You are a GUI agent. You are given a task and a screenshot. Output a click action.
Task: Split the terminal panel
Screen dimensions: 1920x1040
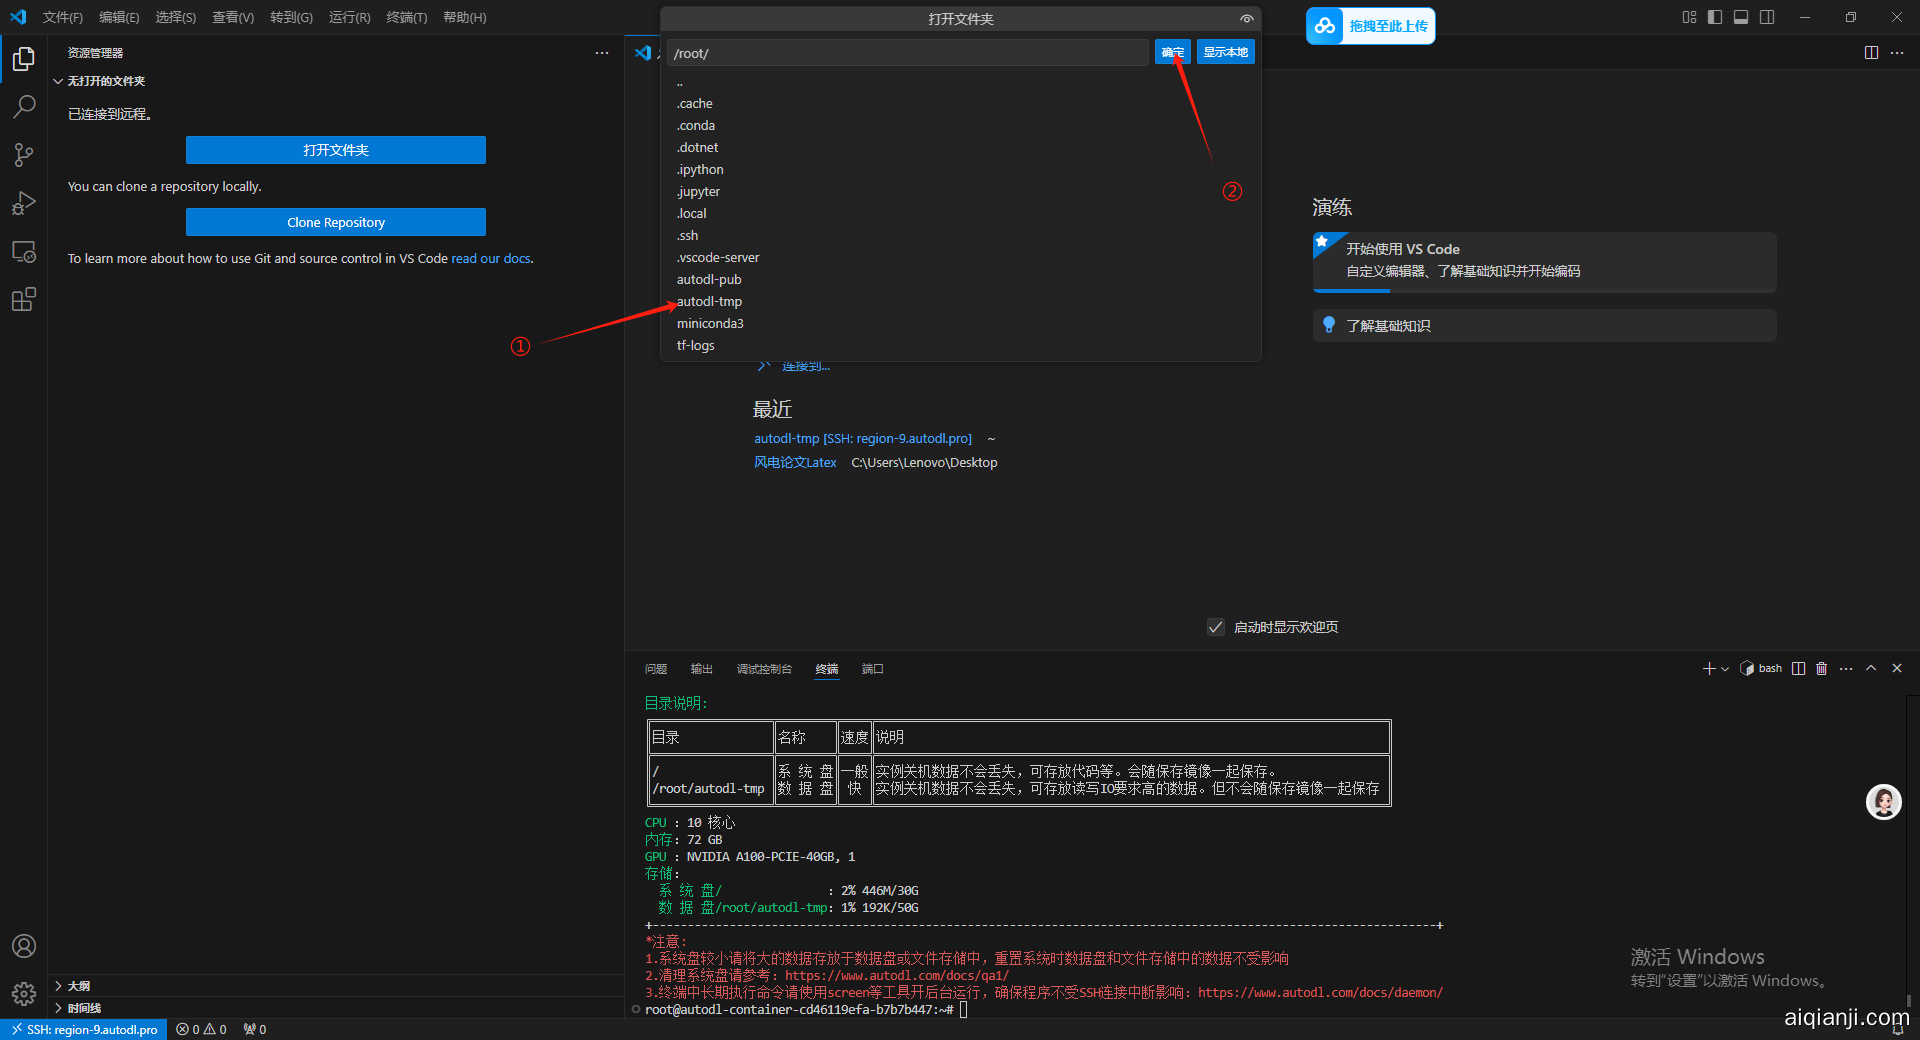(1798, 669)
